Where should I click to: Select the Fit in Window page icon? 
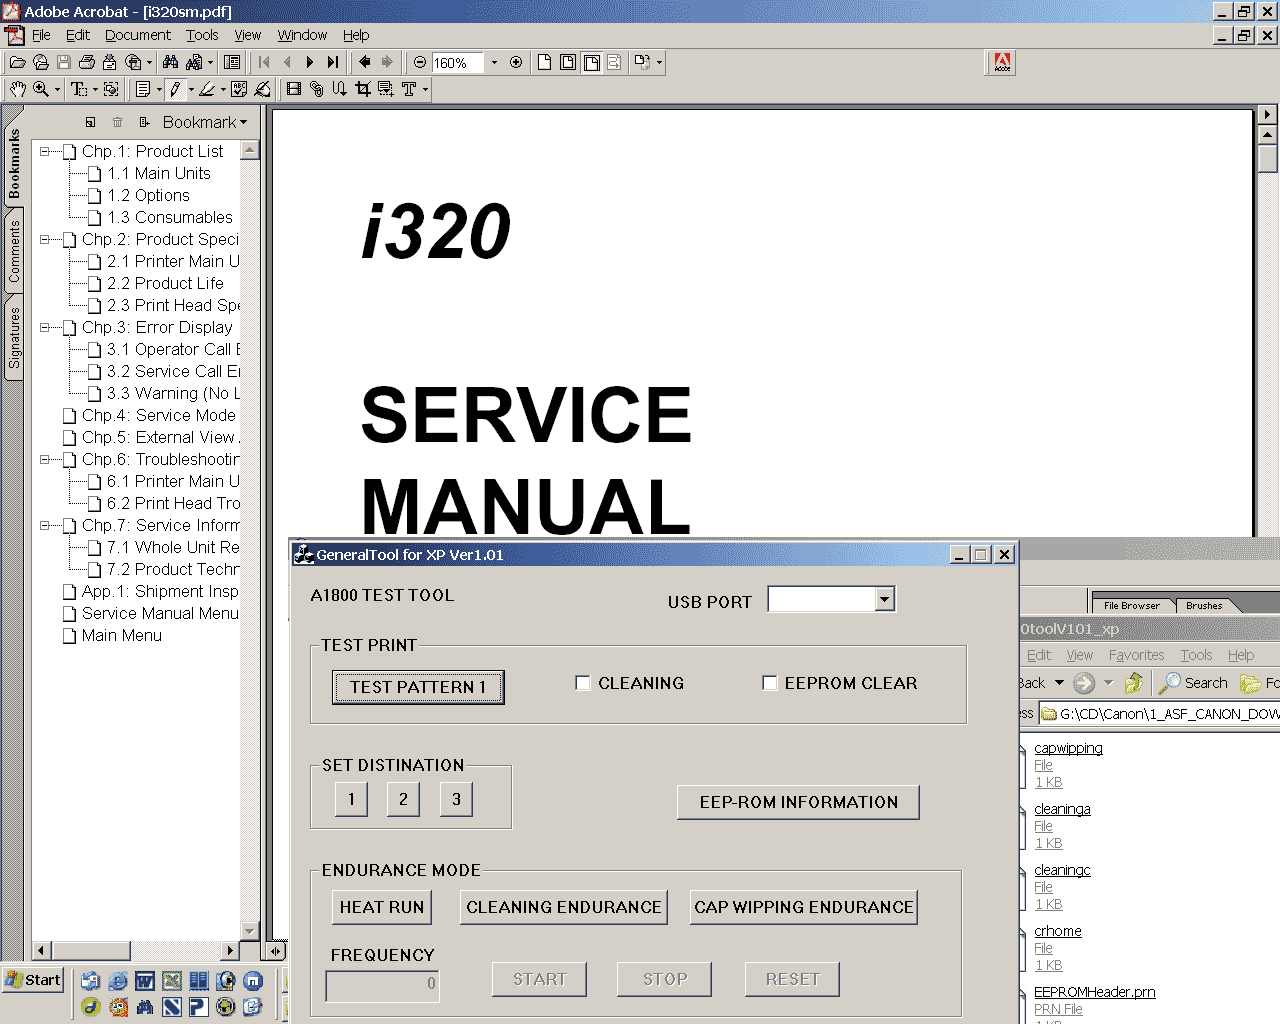pyautogui.click(x=568, y=62)
